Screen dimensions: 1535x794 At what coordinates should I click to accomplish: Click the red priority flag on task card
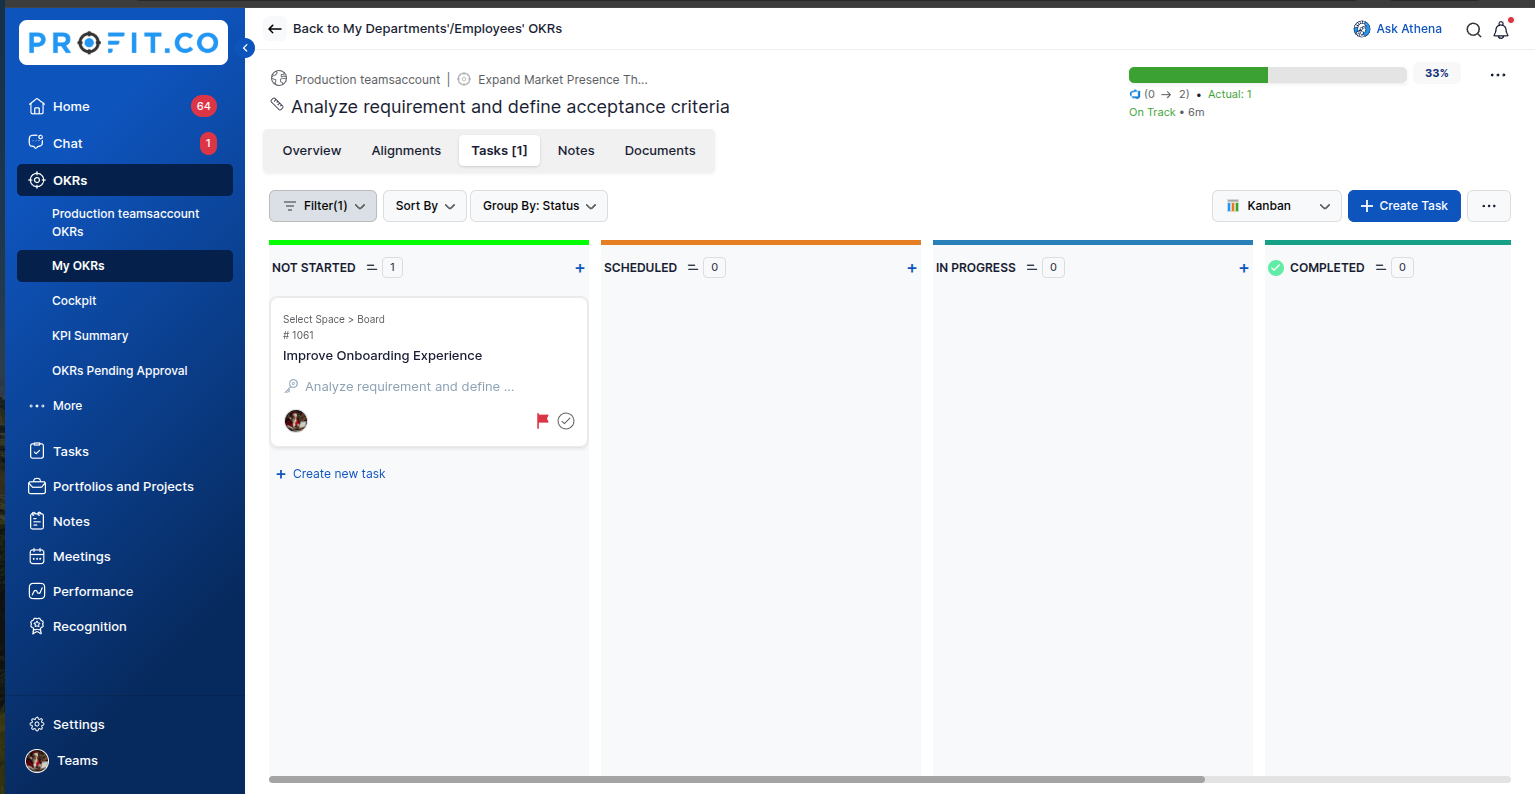point(543,421)
